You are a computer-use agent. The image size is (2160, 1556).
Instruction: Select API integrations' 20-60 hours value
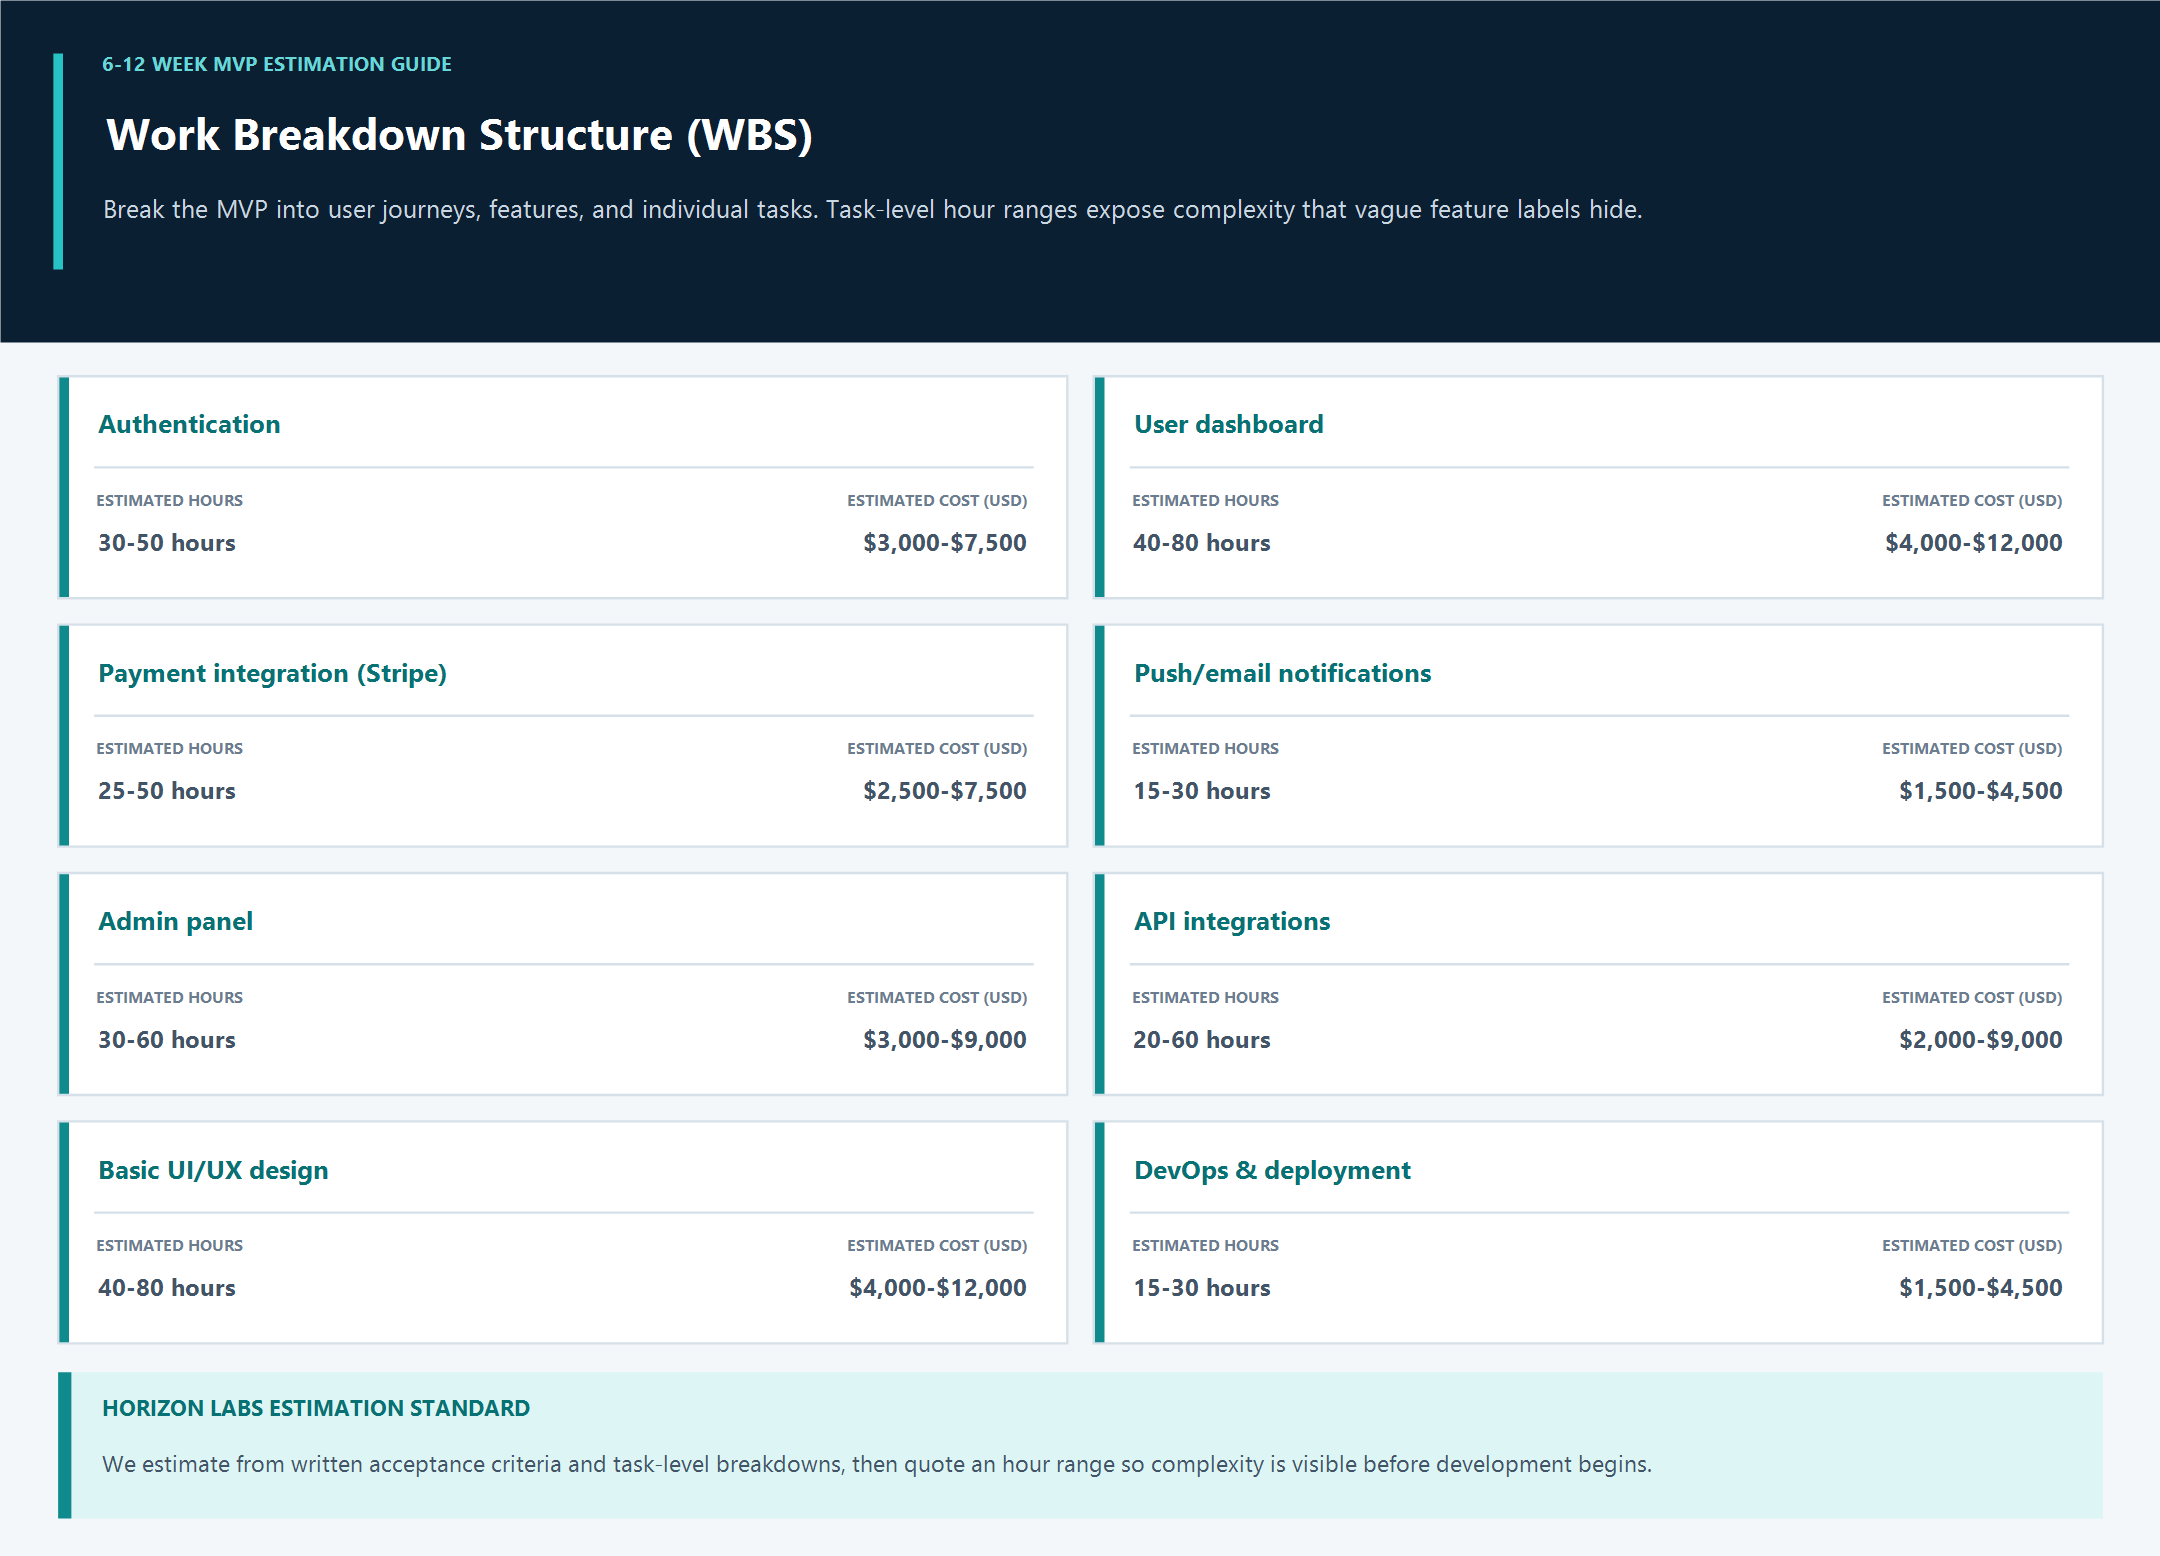[x=1202, y=1040]
